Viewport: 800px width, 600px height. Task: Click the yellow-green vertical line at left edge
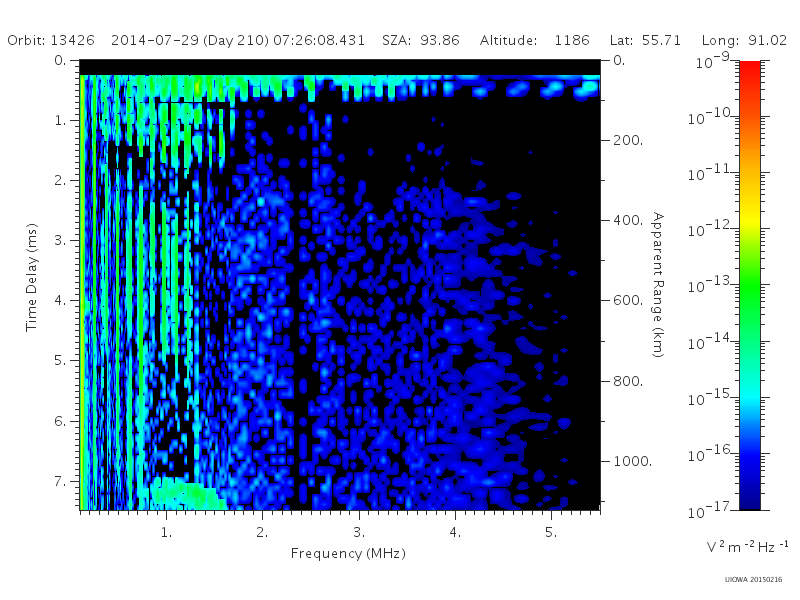click(82, 292)
